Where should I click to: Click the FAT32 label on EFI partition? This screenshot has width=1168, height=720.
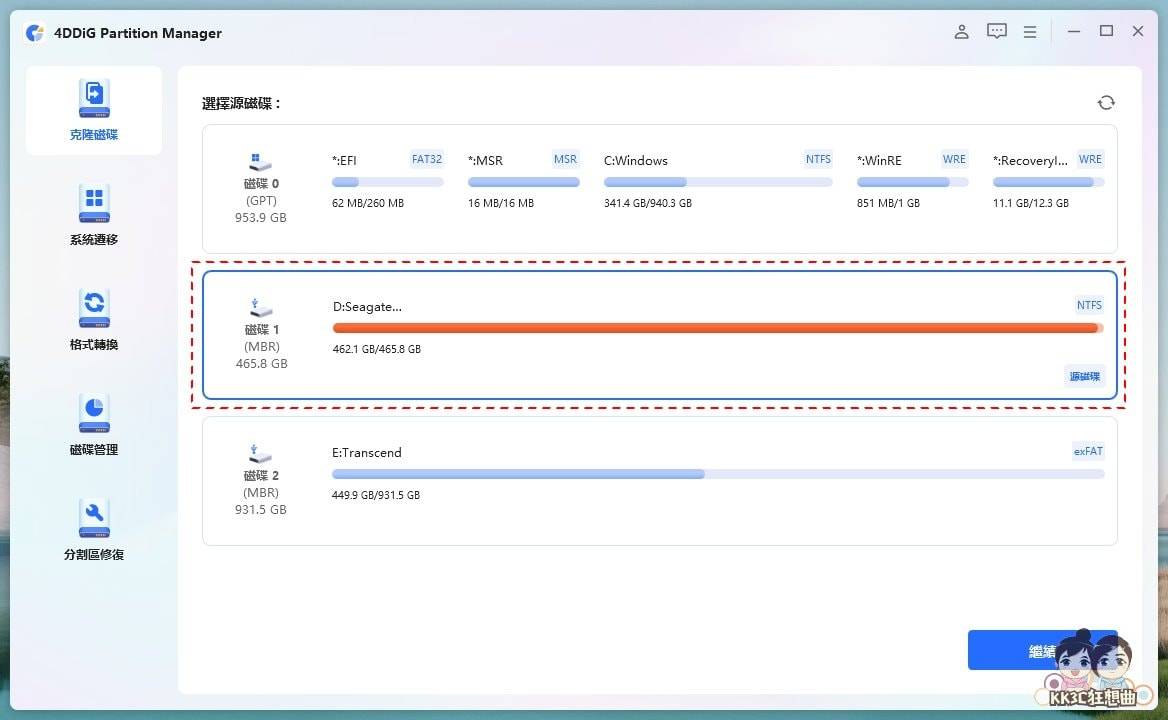427,158
